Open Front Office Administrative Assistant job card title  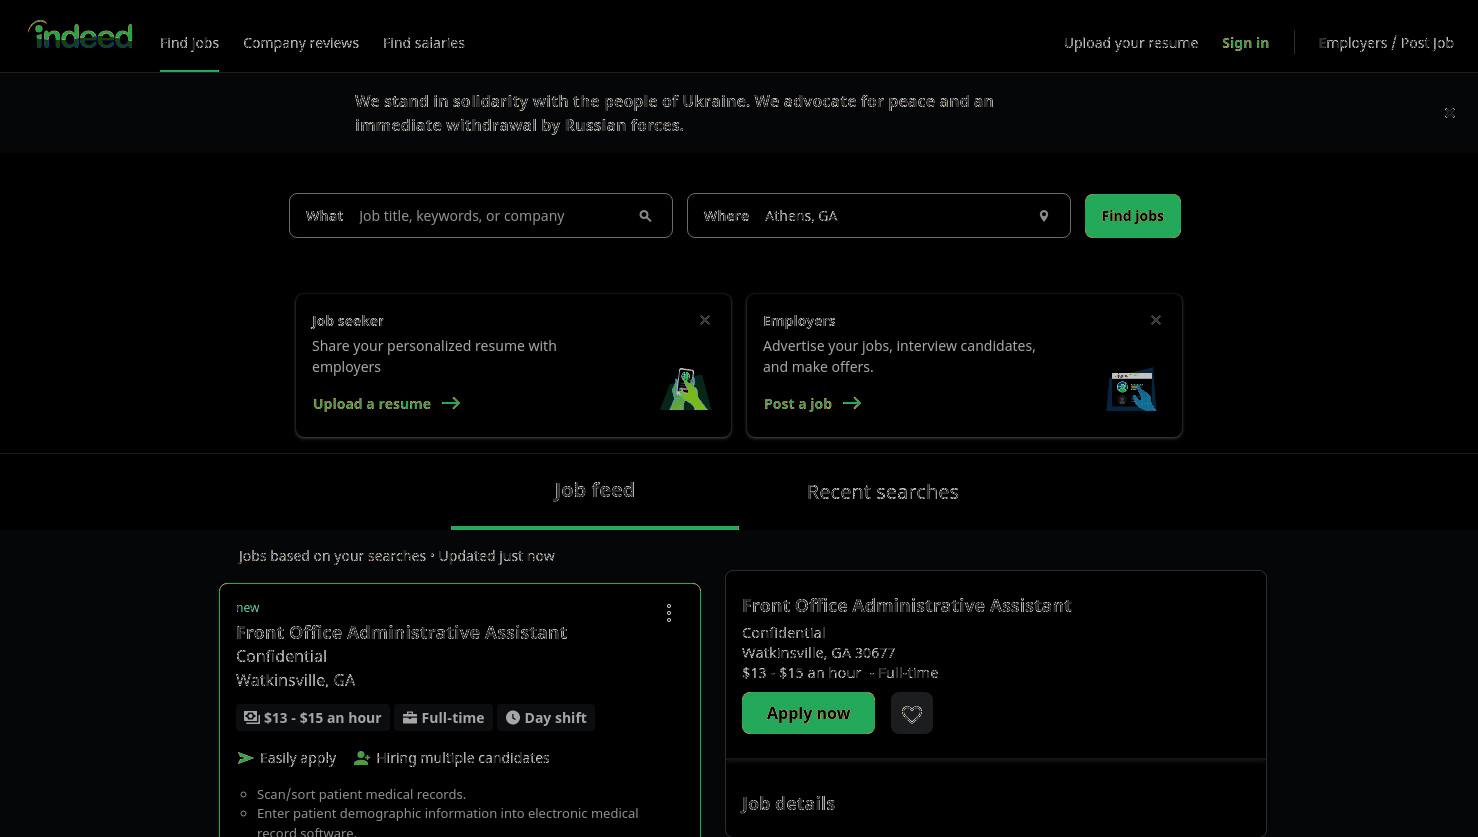coord(402,633)
